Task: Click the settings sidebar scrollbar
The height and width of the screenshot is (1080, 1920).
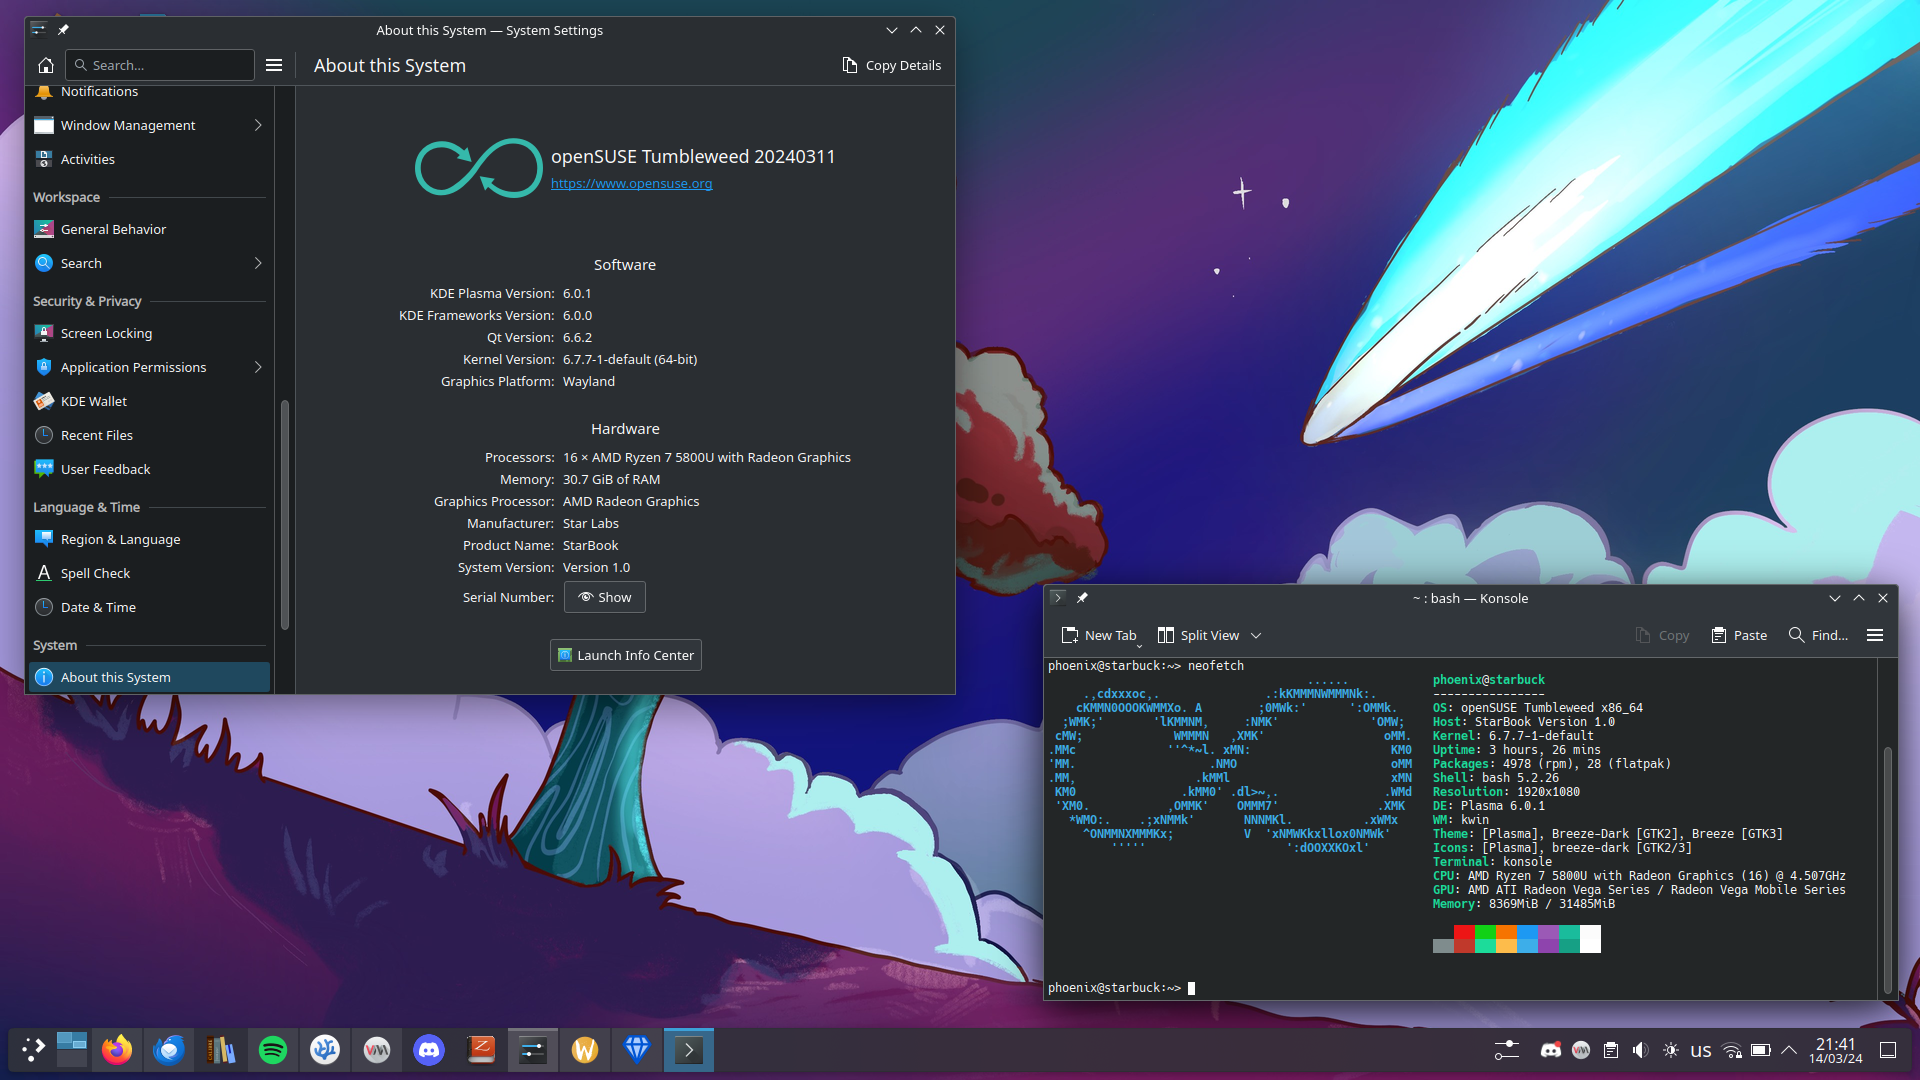Action: click(285, 515)
